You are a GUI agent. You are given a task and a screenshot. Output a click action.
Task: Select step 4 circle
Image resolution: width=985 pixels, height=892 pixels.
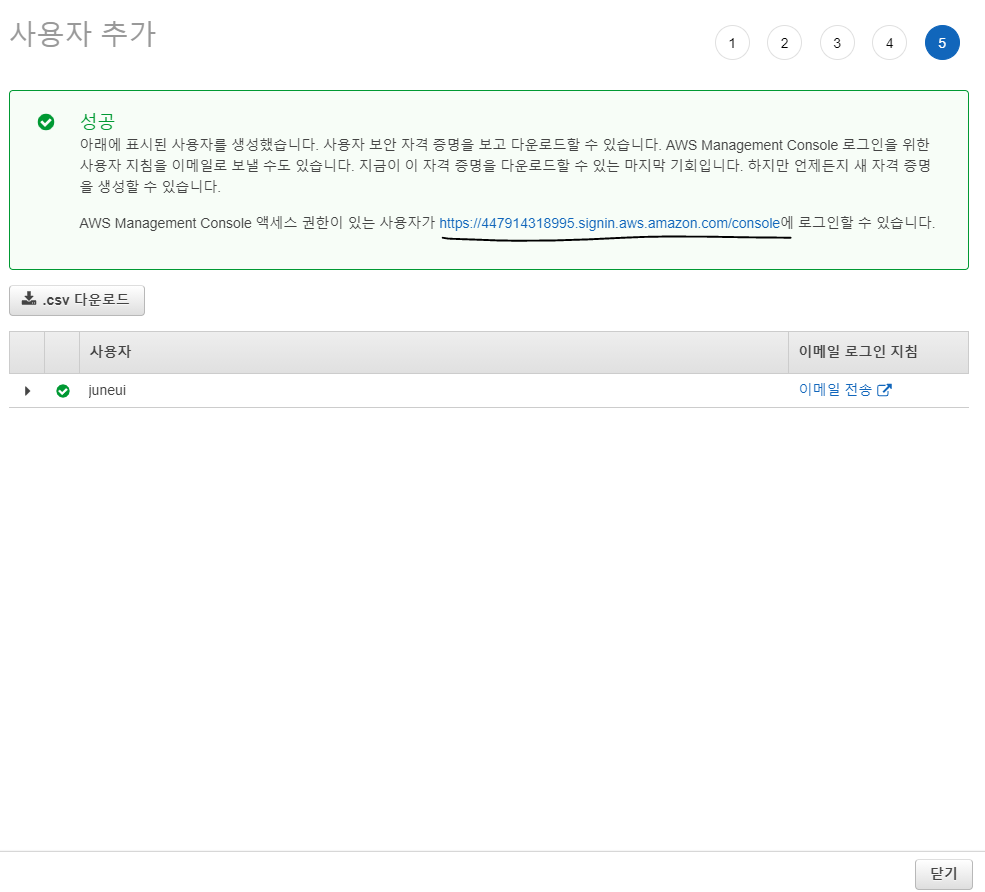889,43
